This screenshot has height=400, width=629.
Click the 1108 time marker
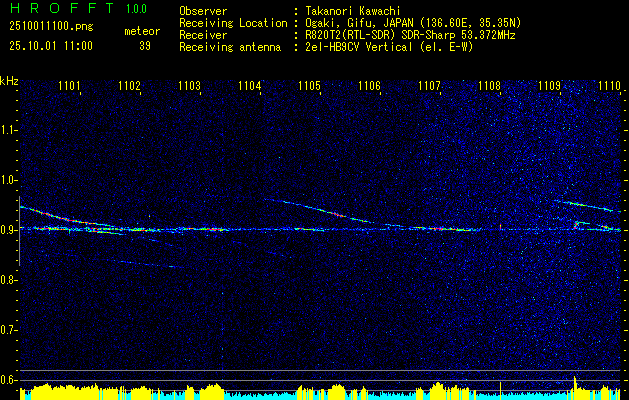pyautogui.click(x=489, y=85)
